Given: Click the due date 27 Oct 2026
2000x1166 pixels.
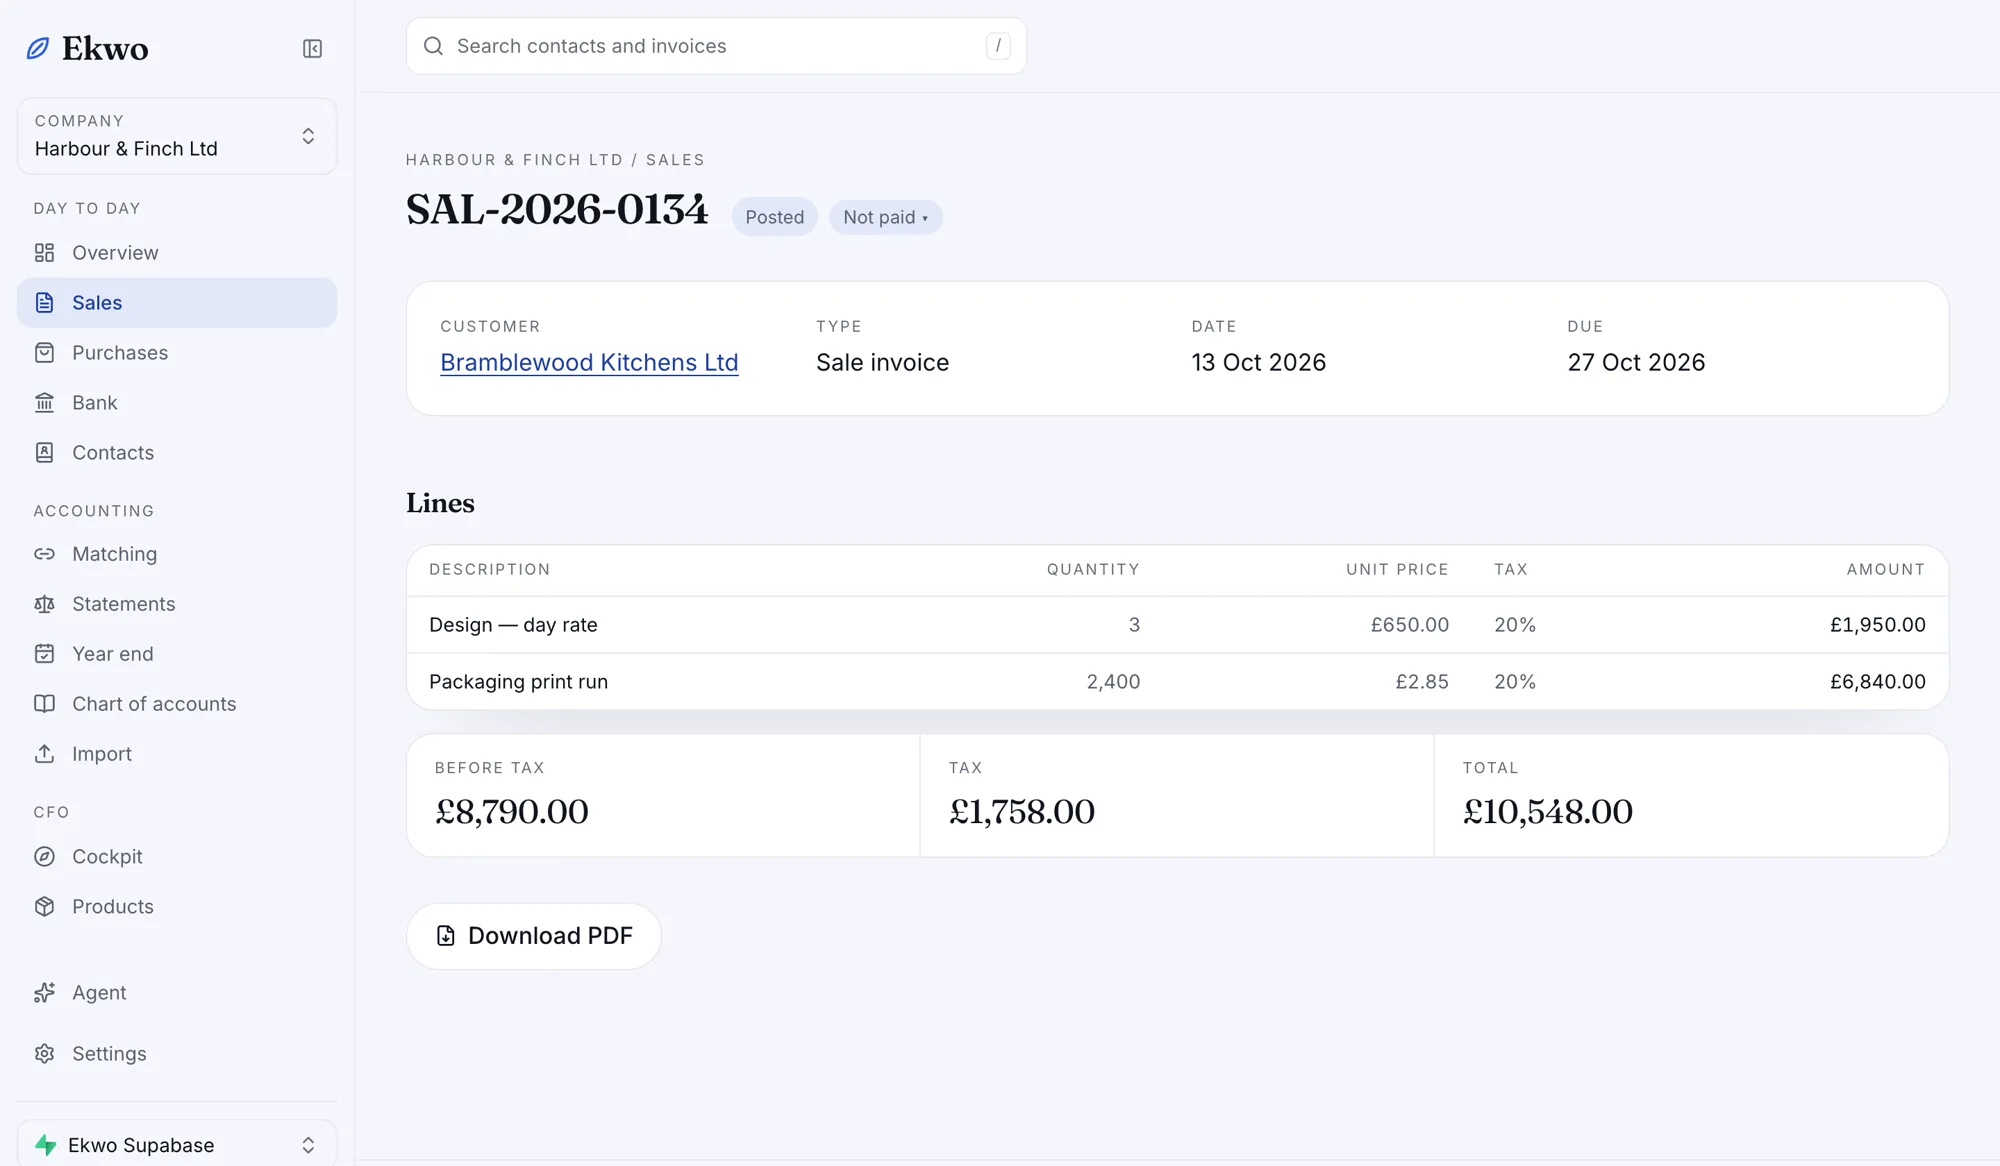Looking at the screenshot, I should pos(1636,362).
